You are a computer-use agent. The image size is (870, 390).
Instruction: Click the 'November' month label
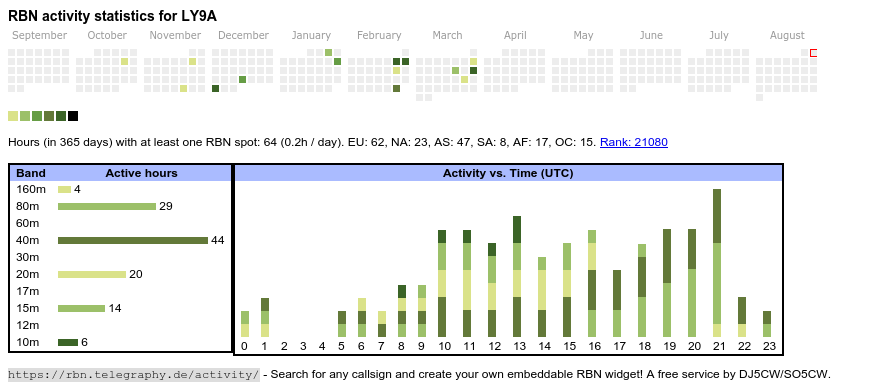(175, 36)
